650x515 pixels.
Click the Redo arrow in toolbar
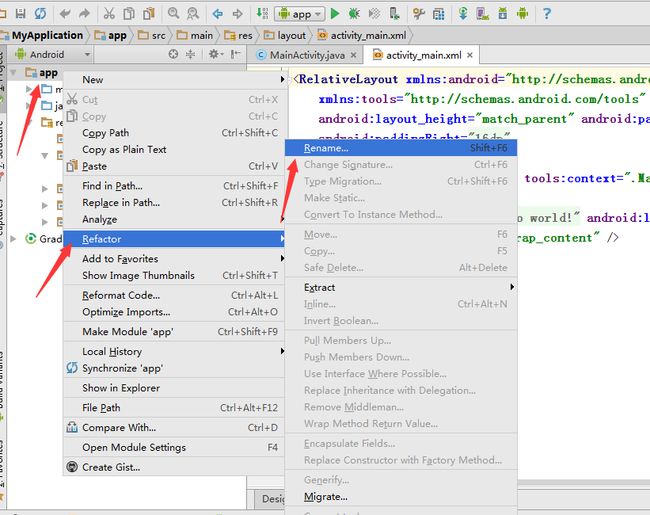(84, 14)
